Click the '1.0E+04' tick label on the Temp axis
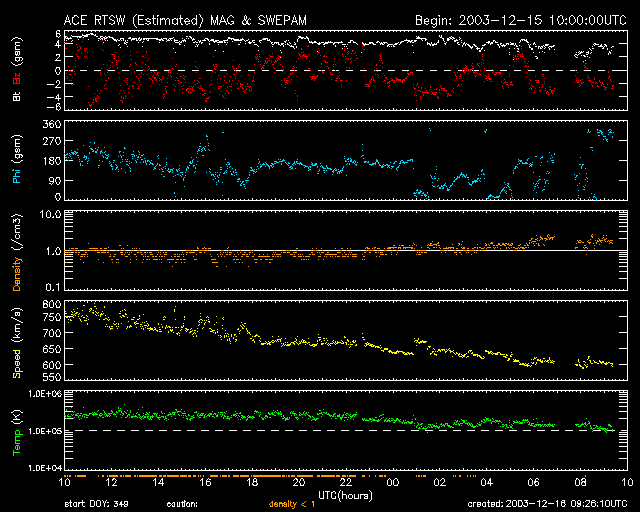Screen dimensions: 640x512 [x=45, y=468]
